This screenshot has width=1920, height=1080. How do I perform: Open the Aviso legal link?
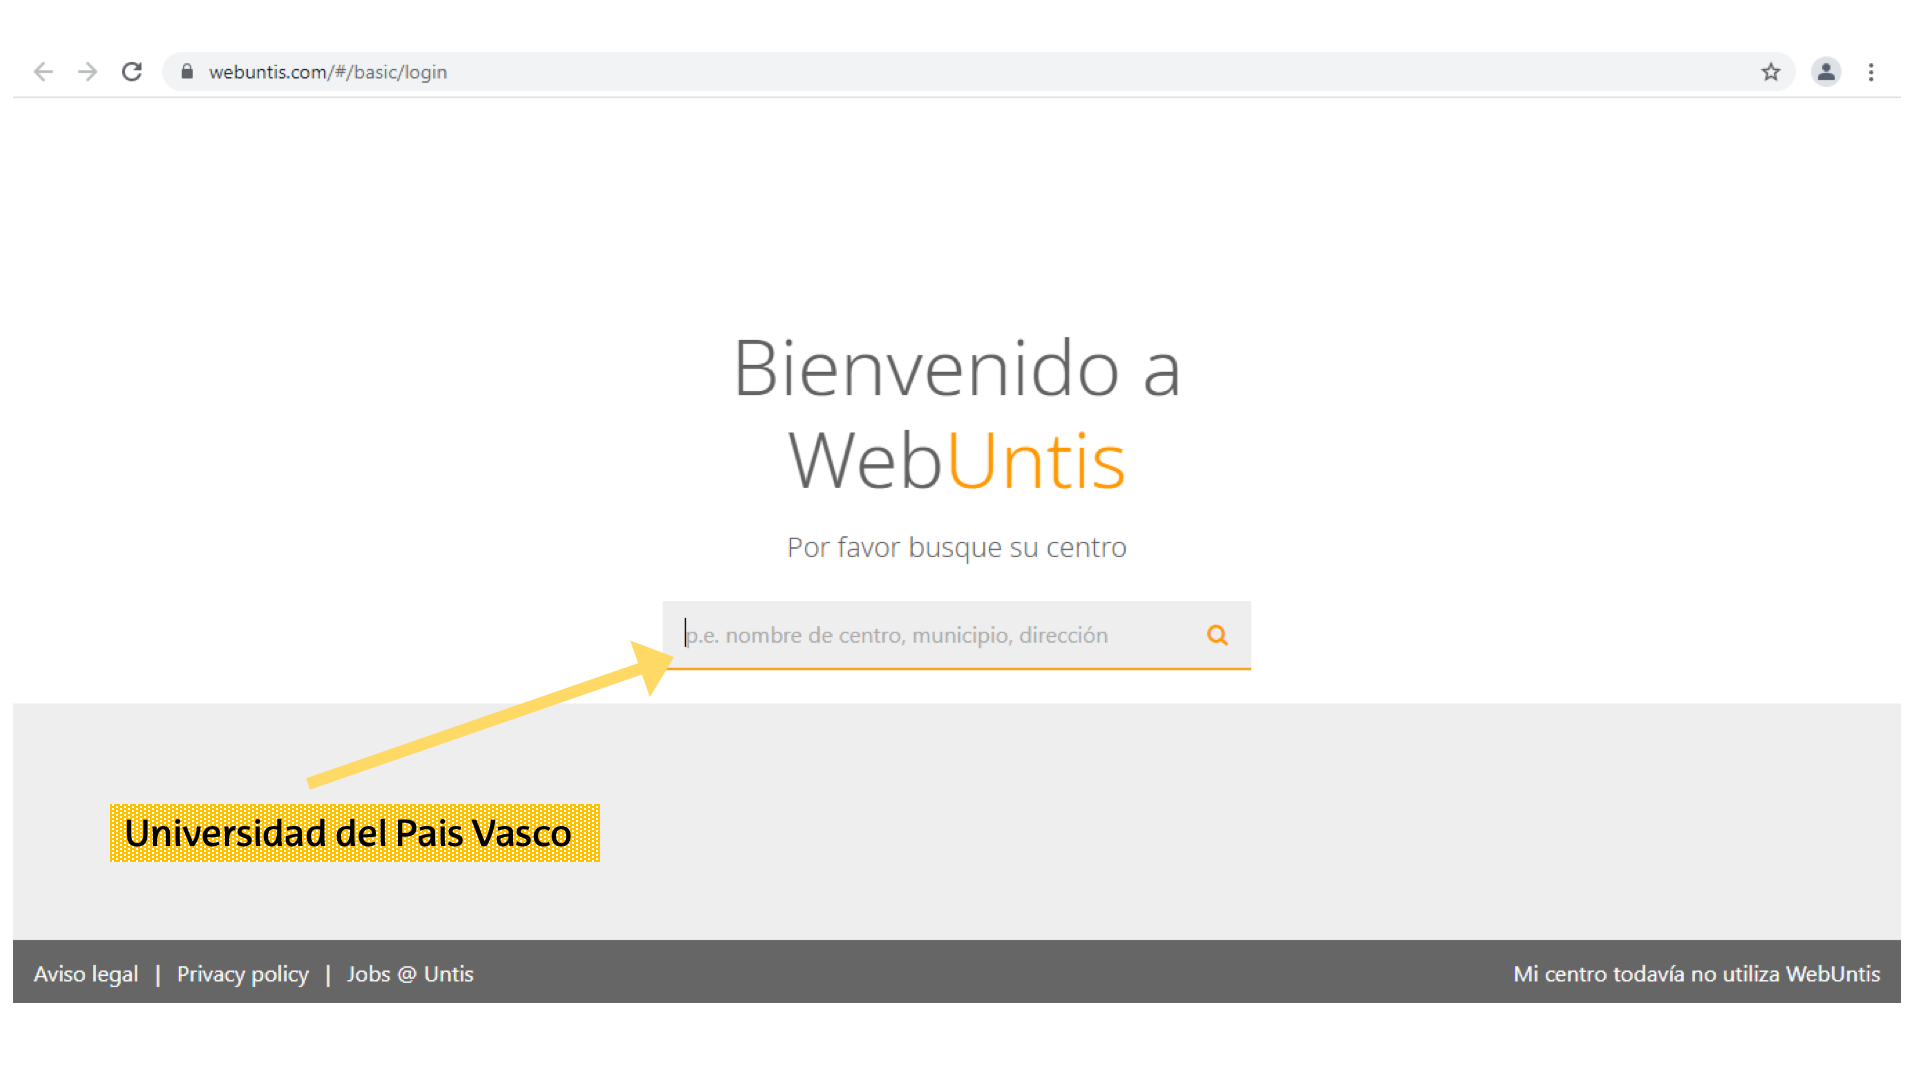[86, 974]
